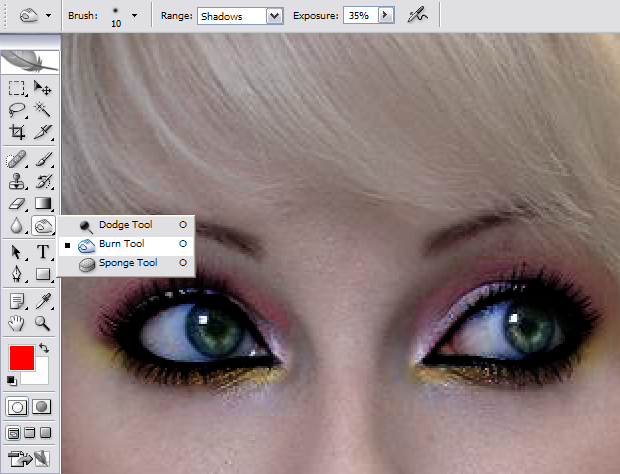Select the Path Selection tool
Image resolution: width=620 pixels, height=474 pixels.
click(17, 252)
